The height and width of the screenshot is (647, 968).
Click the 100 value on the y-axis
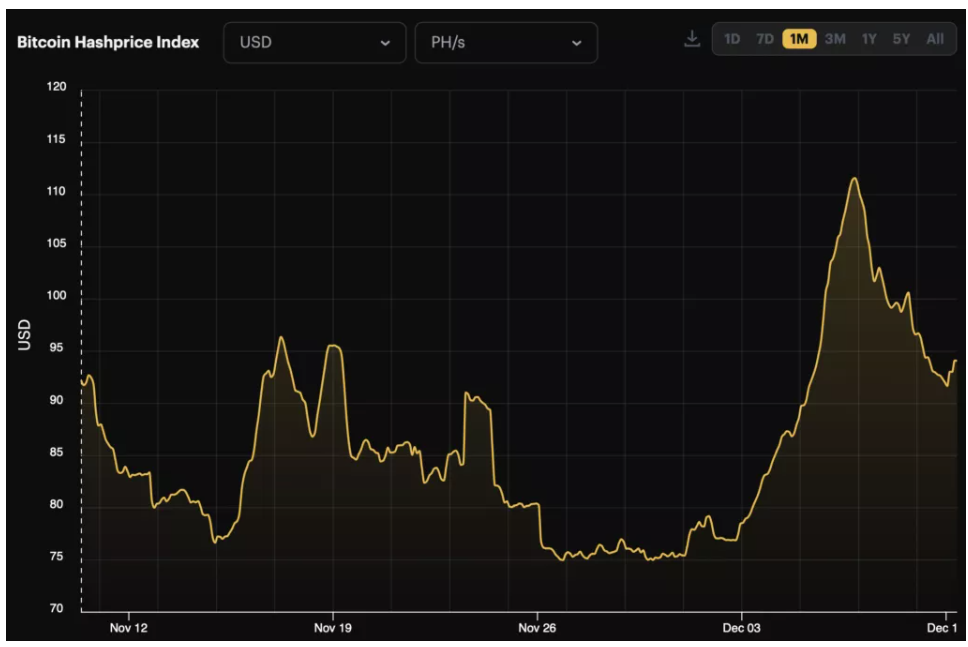coord(56,297)
